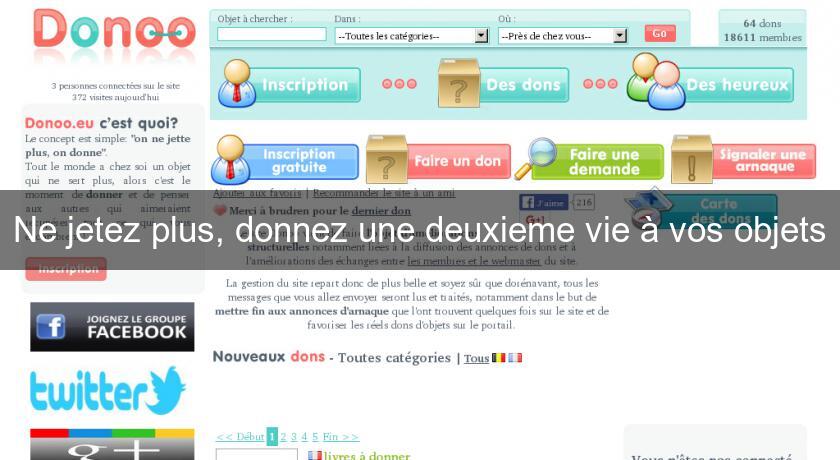Open the 'Près de chez vous' dropdown
This screenshot has height=460, width=840.
coord(562,36)
